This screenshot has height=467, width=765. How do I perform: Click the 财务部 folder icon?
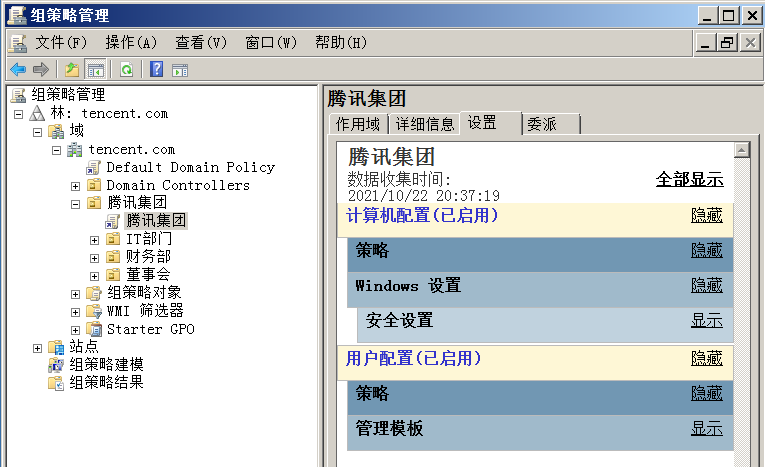[113, 257]
